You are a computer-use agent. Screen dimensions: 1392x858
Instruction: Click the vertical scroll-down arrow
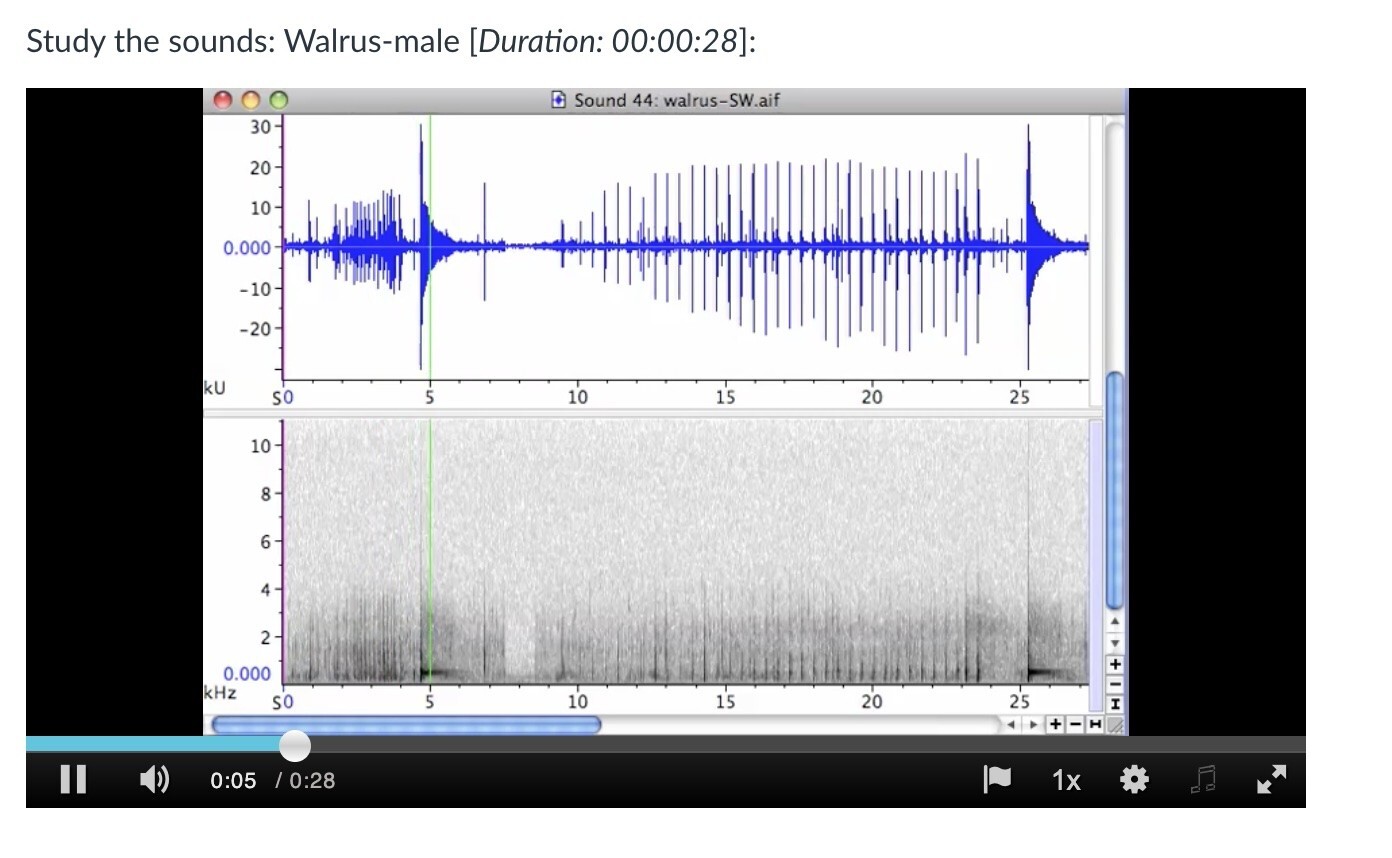tap(1115, 643)
